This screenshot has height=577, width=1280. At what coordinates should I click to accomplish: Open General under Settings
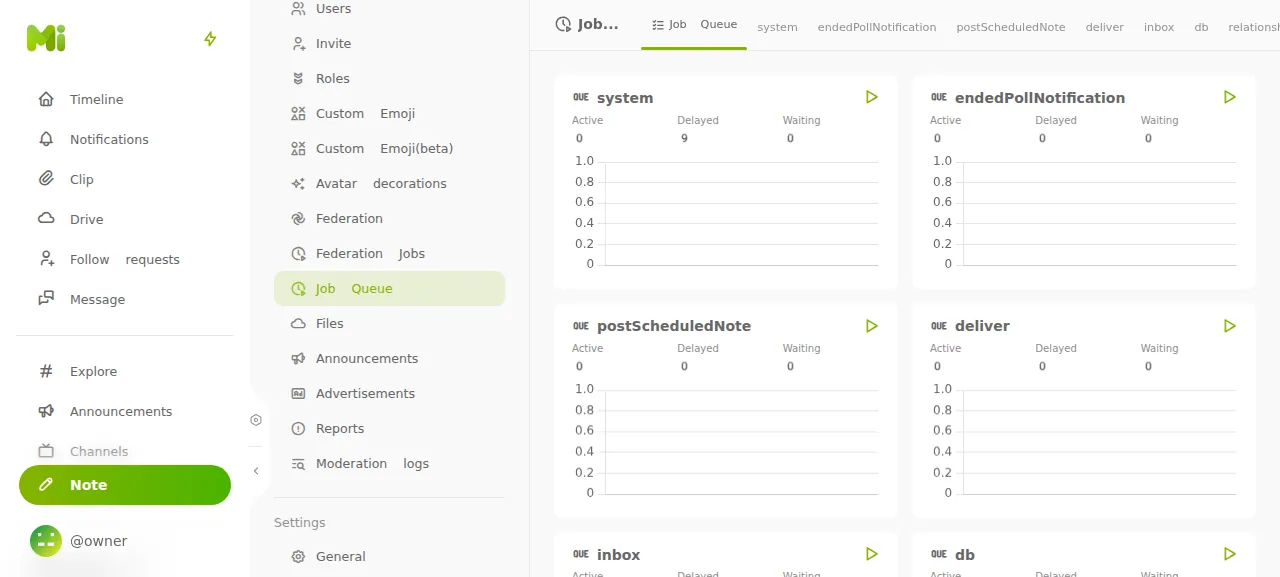click(389, 557)
